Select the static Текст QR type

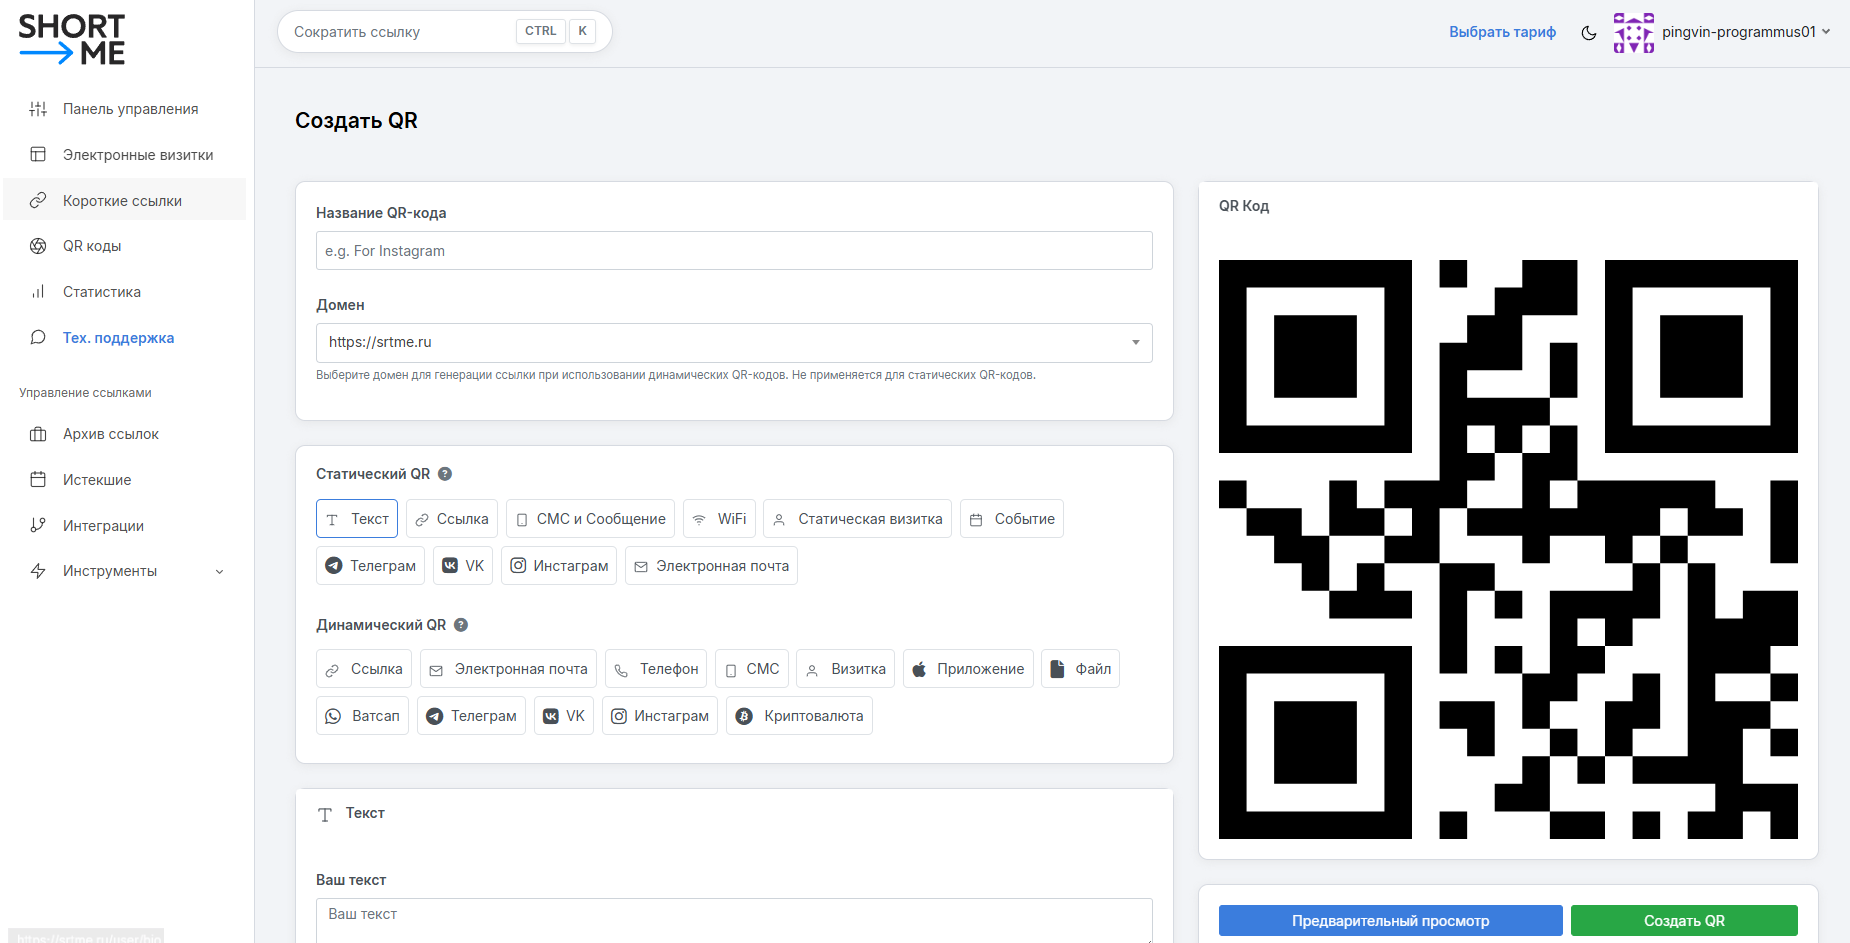point(357,519)
